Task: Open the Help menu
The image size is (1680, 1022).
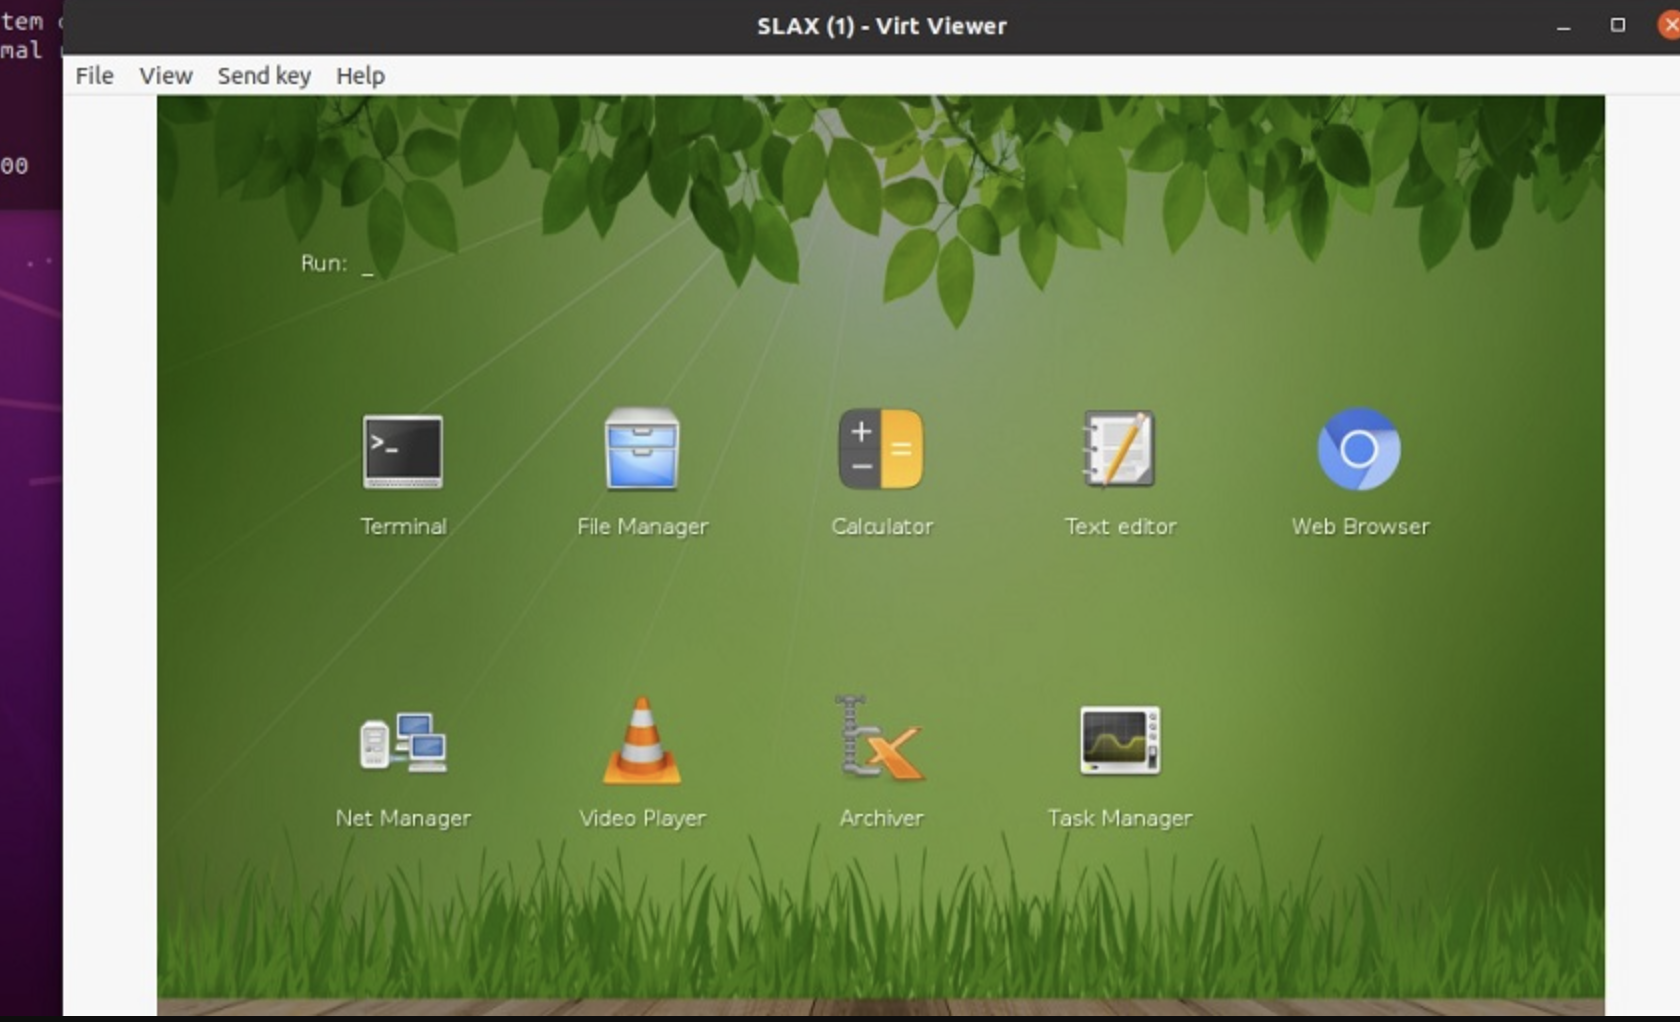Action: coord(360,76)
